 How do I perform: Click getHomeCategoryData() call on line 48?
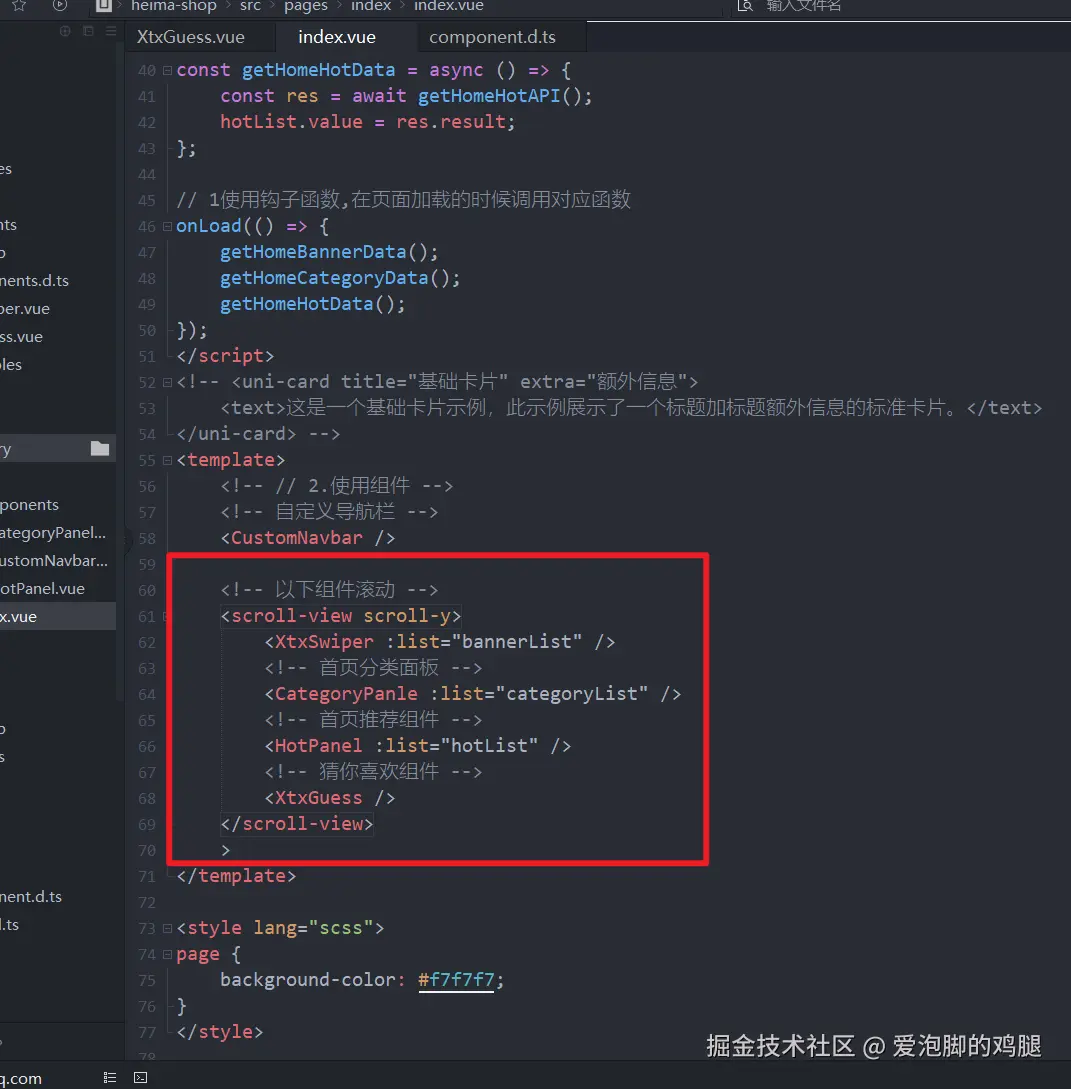coord(340,279)
